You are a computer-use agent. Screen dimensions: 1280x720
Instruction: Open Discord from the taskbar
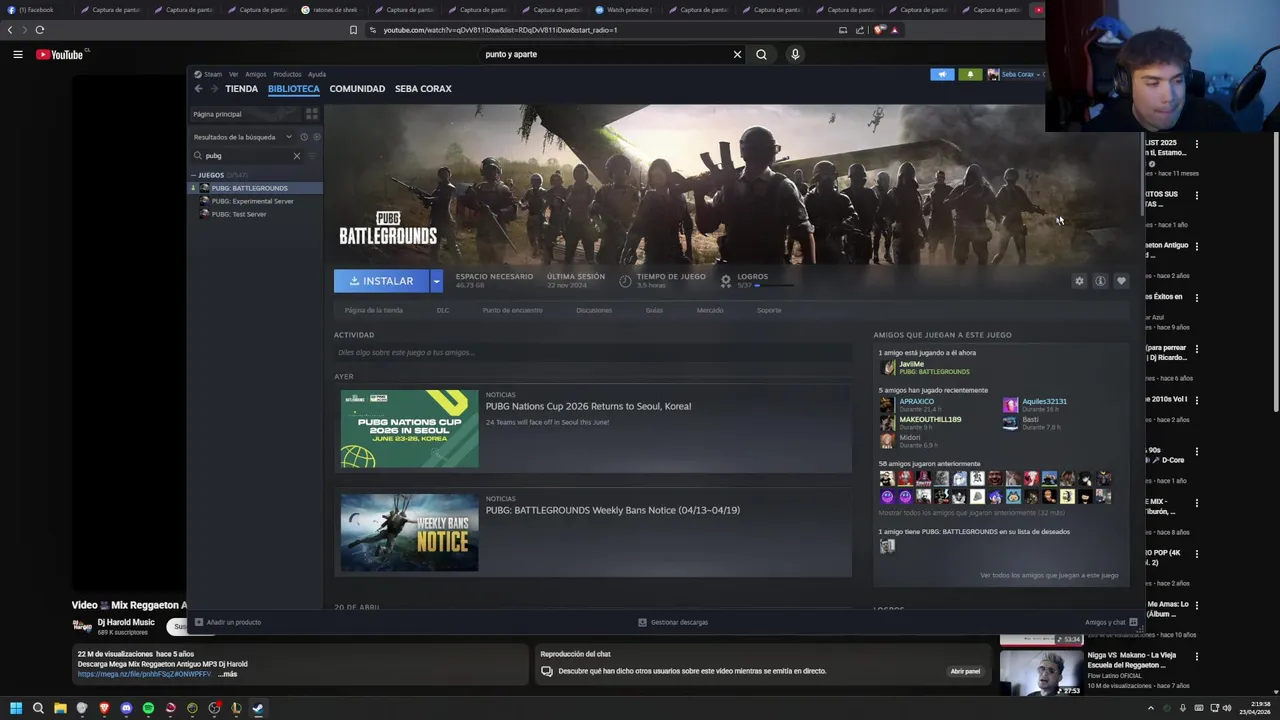pos(126,709)
